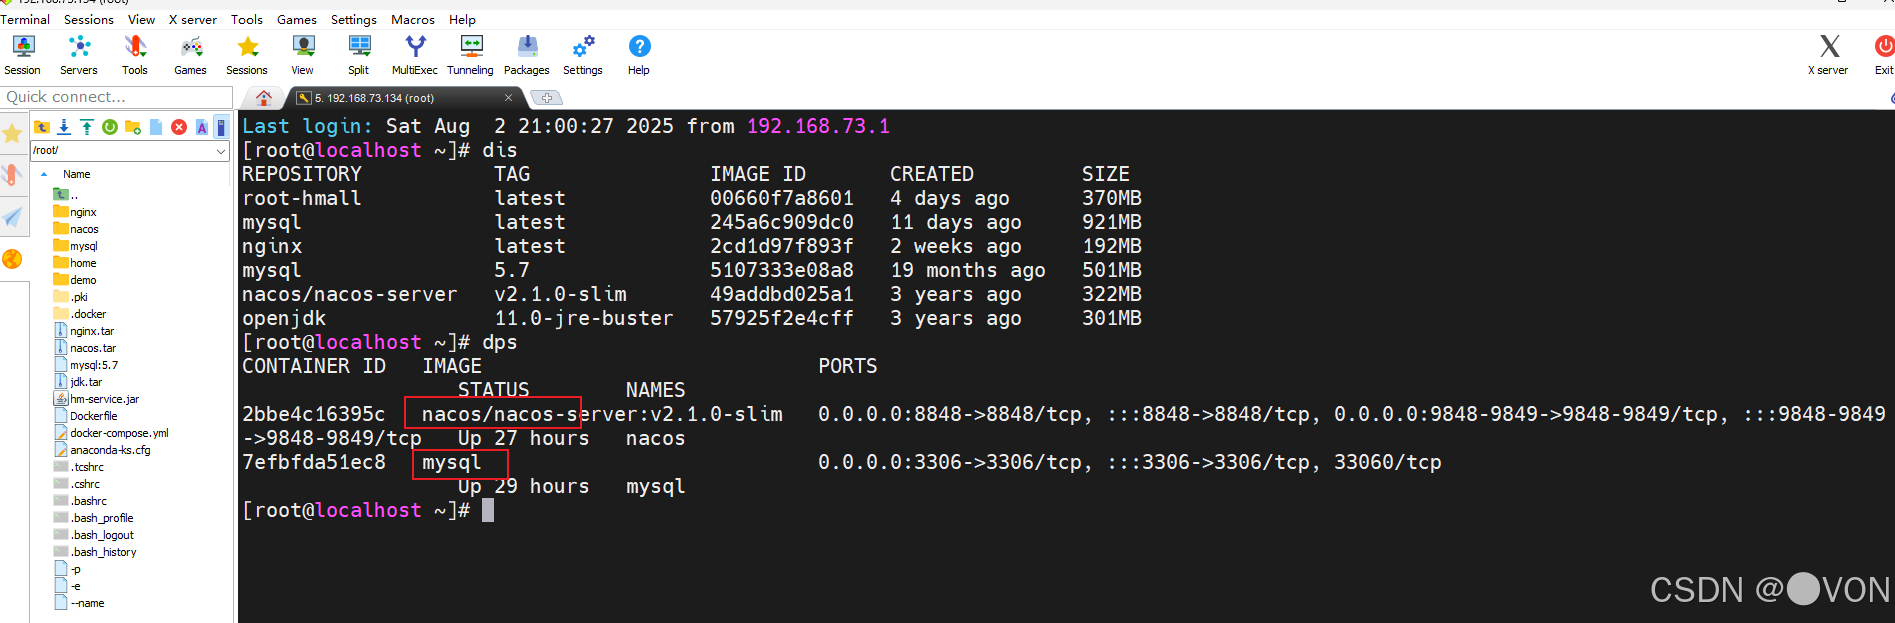Download selected files in SFTP toolbar

click(64, 127)
